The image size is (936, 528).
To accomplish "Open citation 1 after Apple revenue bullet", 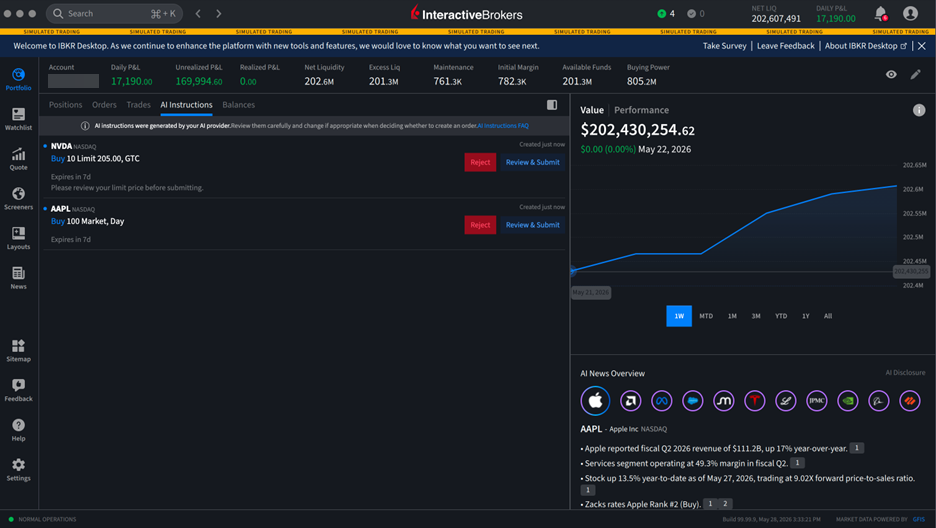I will pyautogui.click(x=857, y=448).
